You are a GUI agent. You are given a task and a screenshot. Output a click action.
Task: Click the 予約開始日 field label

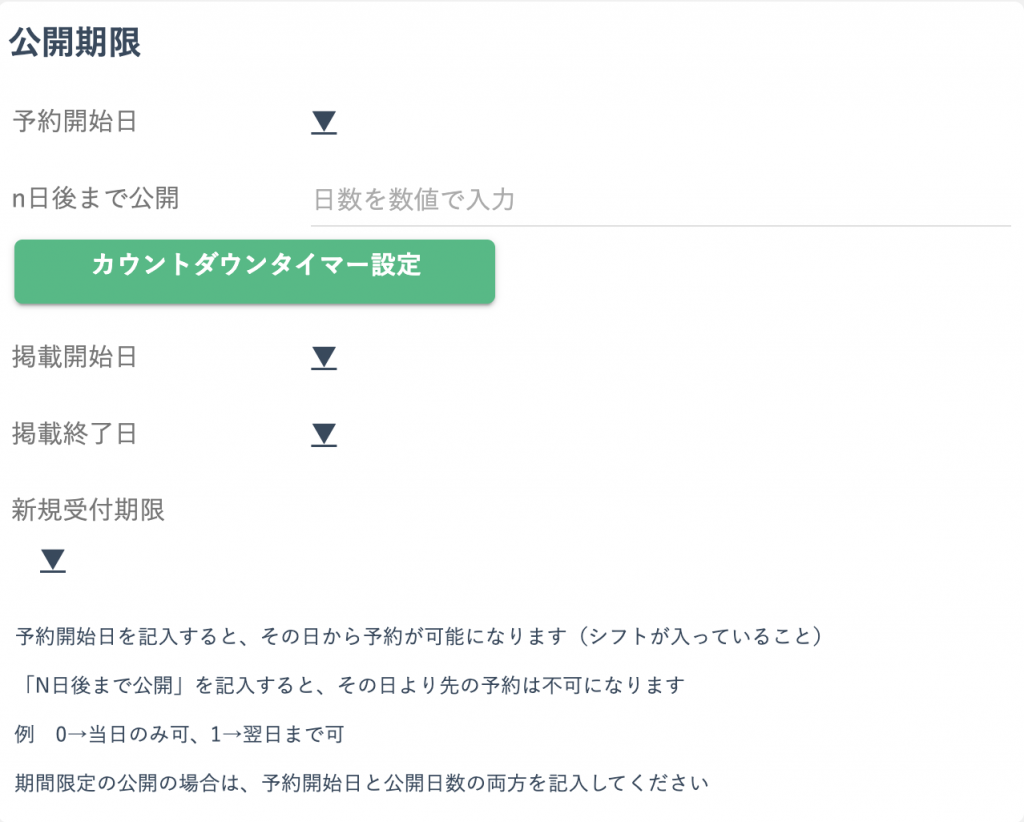(75, 122)
